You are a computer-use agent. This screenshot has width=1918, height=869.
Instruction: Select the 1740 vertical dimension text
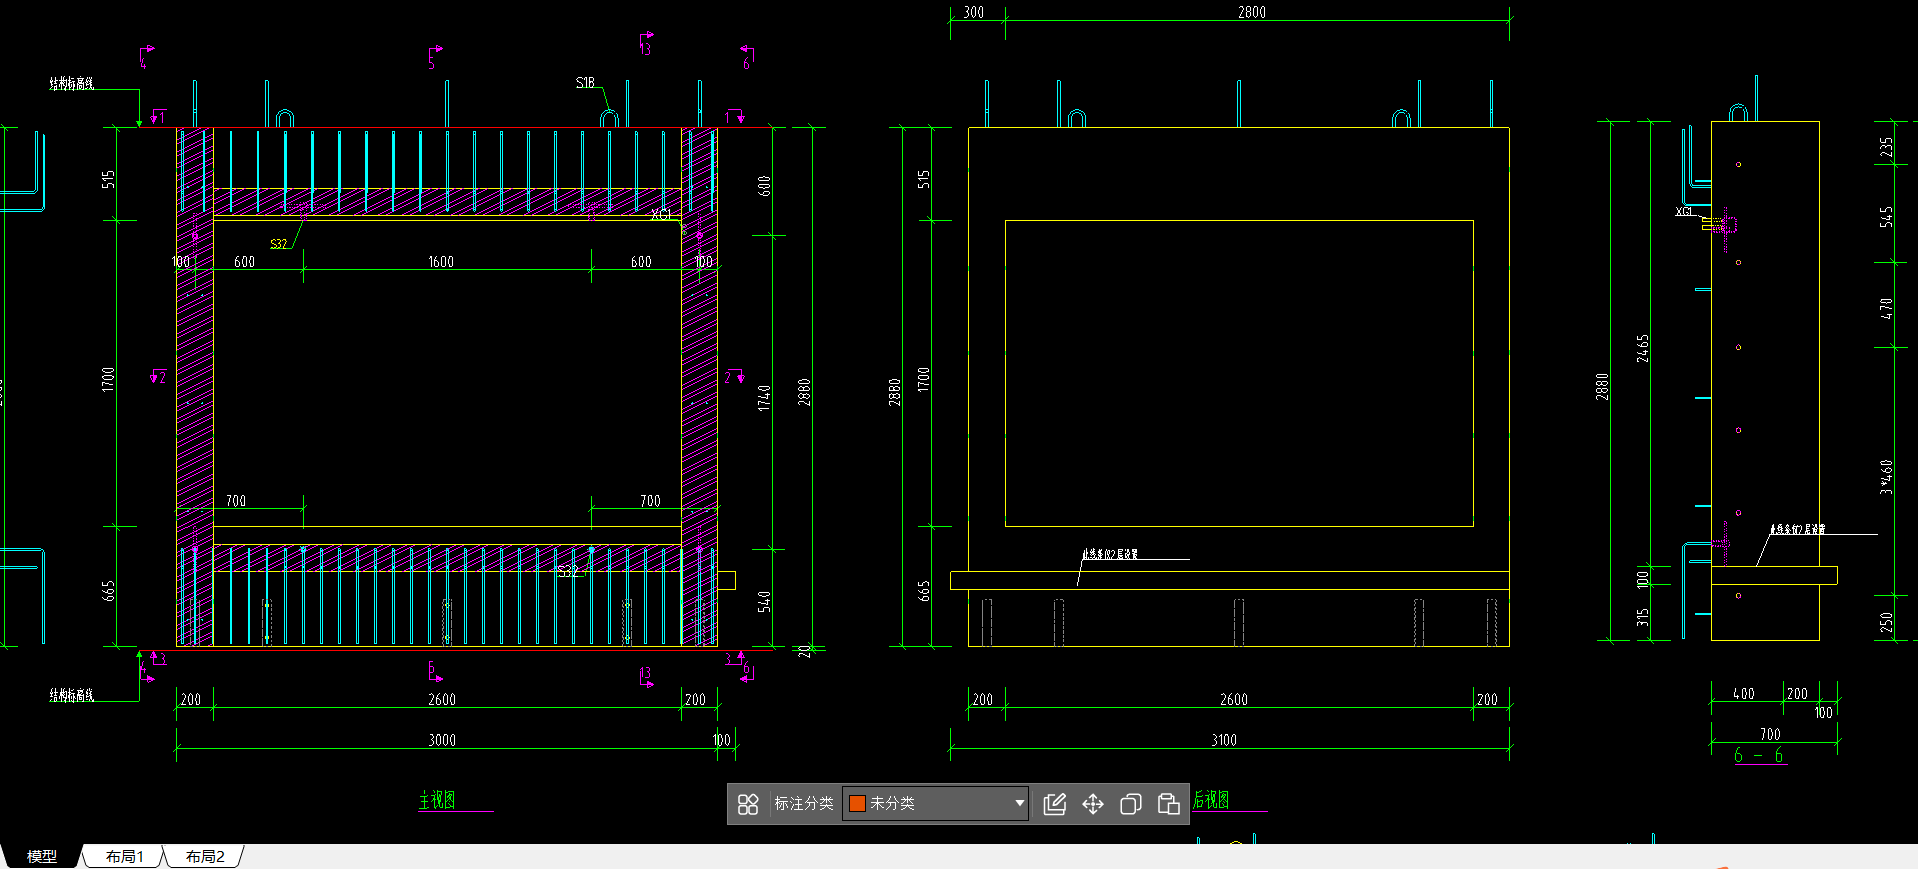point(764,398)
